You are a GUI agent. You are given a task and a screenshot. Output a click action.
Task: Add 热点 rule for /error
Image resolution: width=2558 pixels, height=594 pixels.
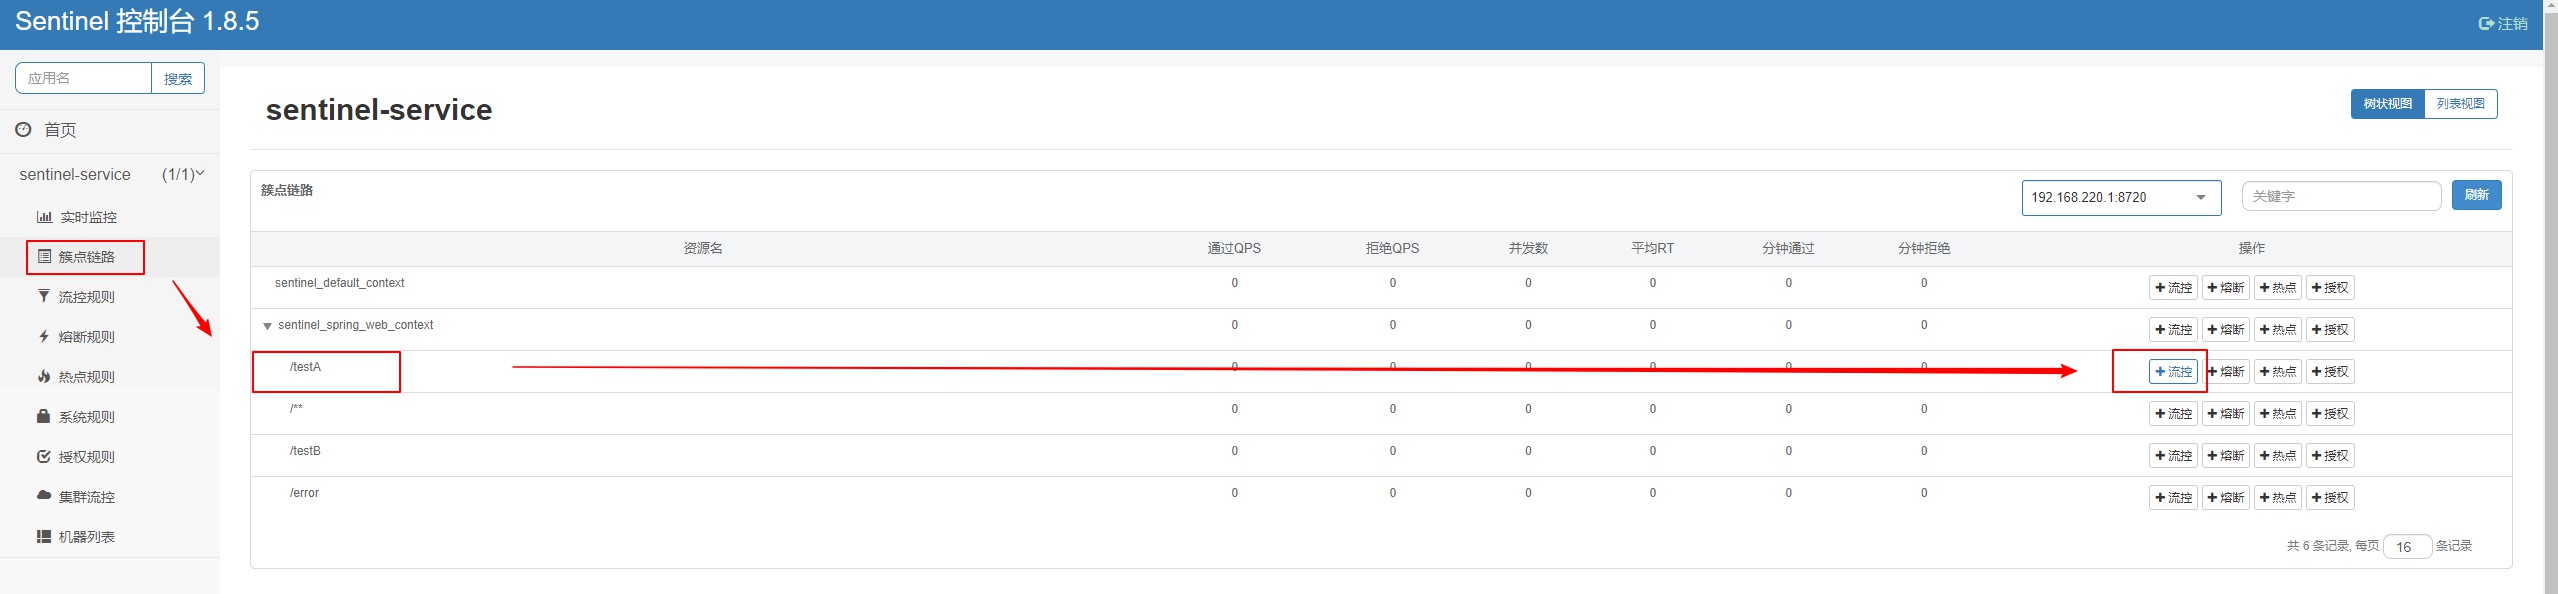point(2277,498)
